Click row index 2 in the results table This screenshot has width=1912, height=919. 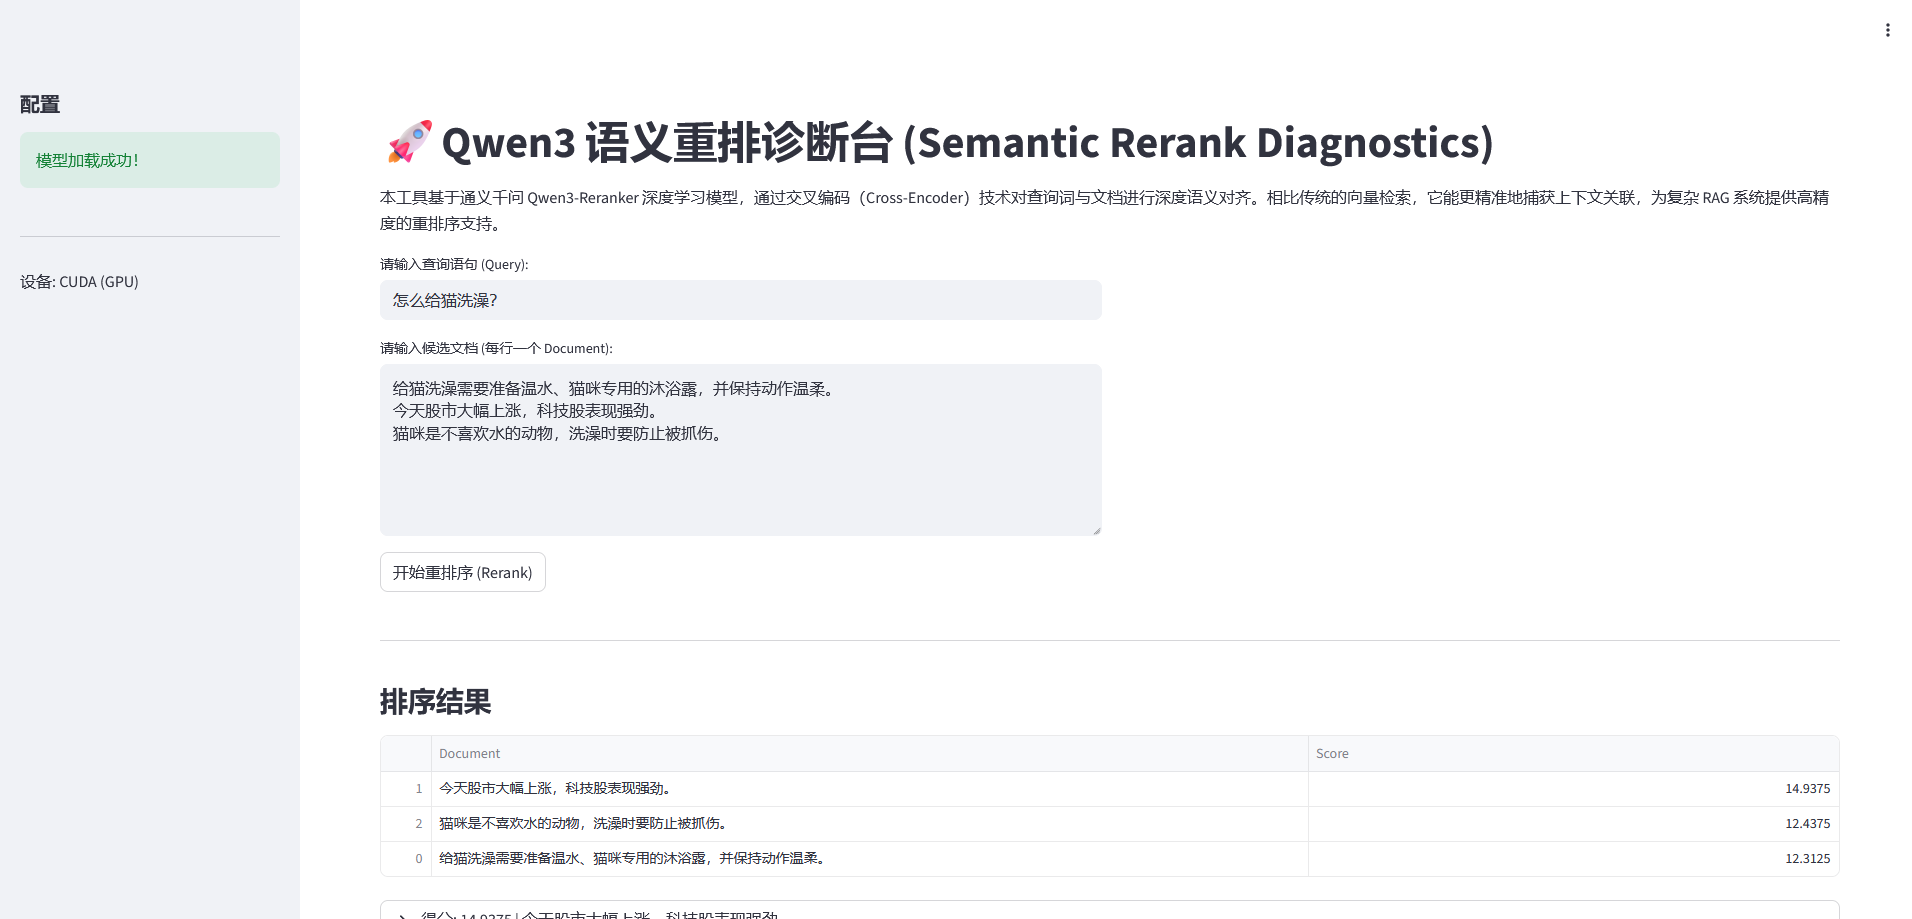pyautogui.click(x=406, y=824)
